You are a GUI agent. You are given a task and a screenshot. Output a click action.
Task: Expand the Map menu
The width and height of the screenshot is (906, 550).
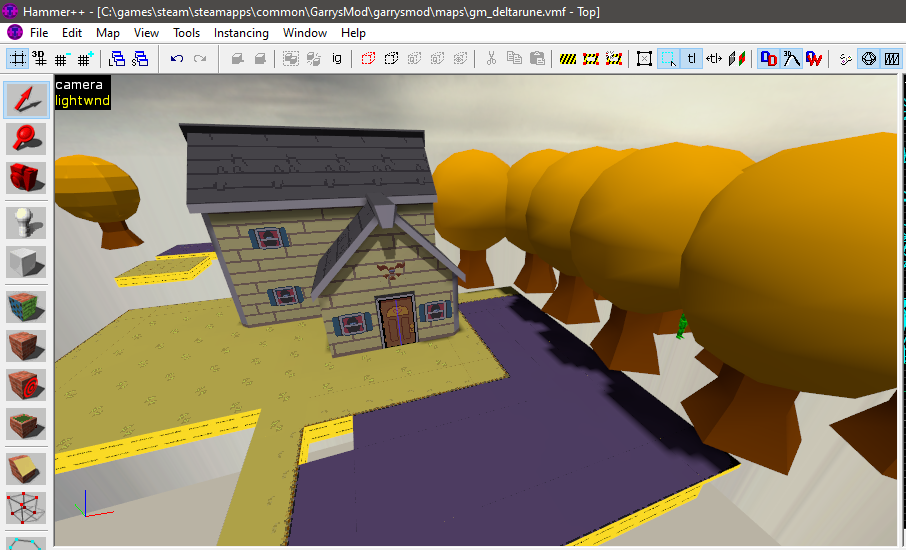(x=108, y=33)
